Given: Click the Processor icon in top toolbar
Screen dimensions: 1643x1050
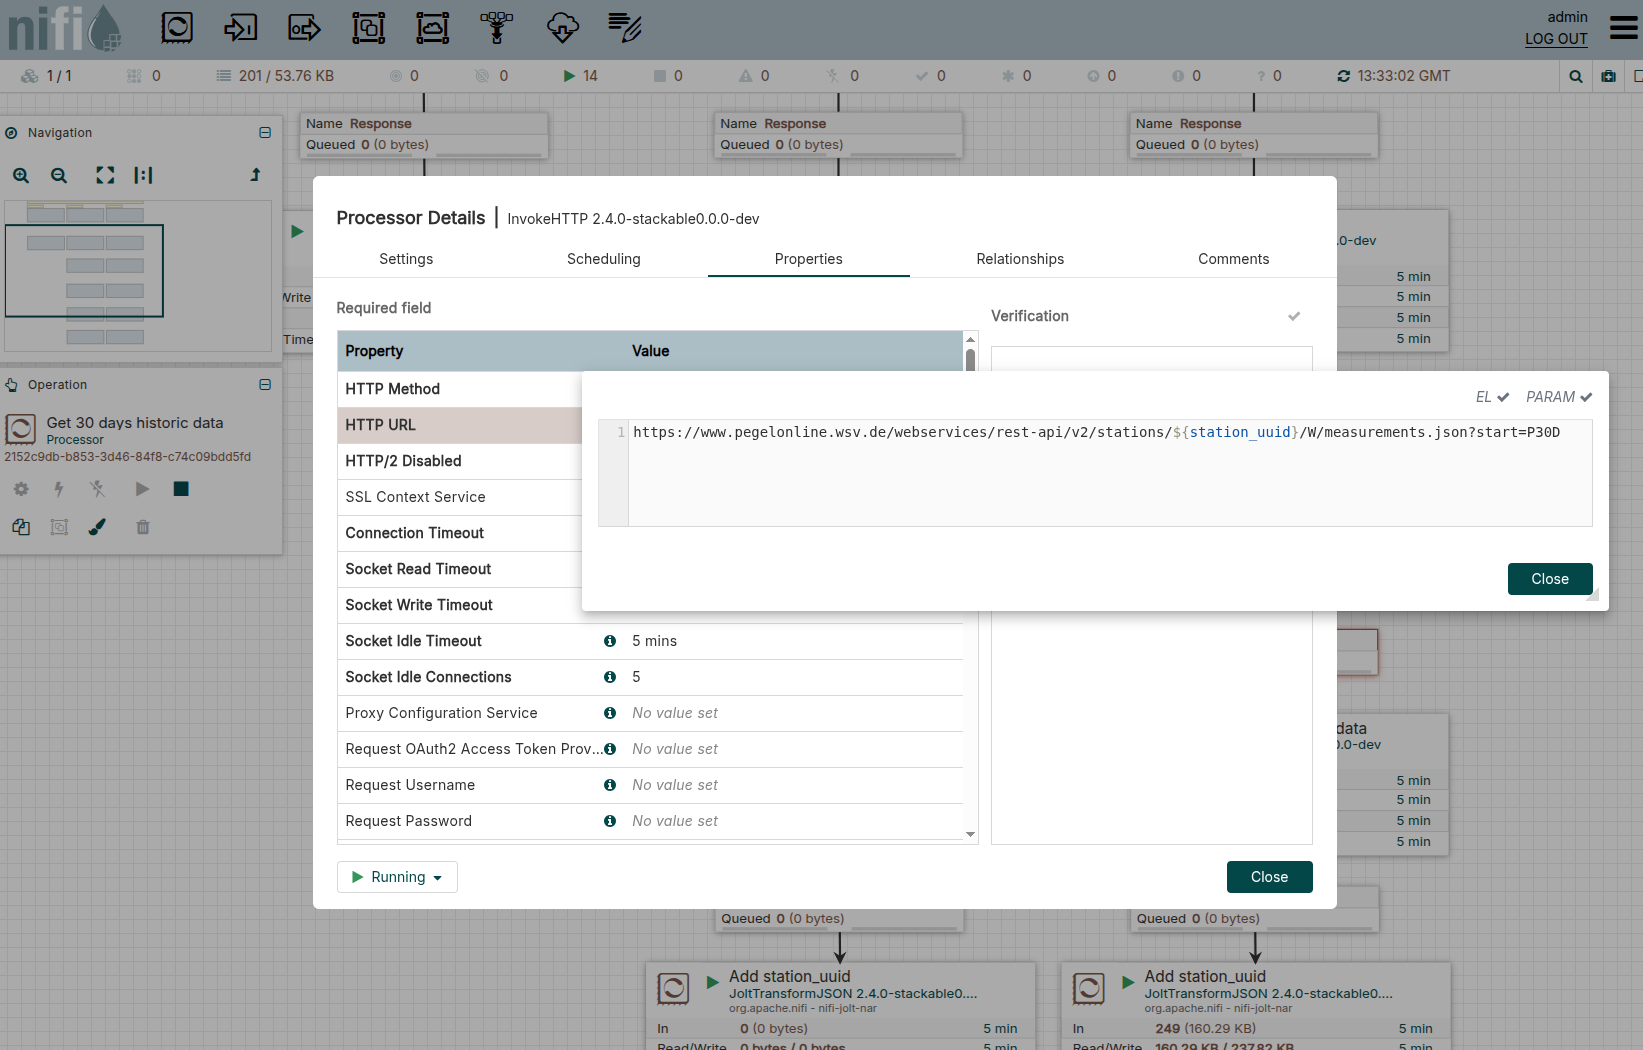Looking at the screenshot, I should click(177, 27).
